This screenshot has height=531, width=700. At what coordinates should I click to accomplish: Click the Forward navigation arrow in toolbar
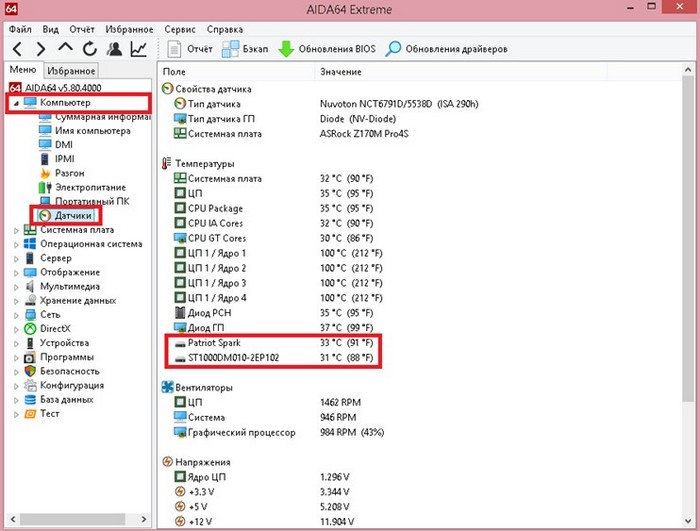tap(42, 49)
